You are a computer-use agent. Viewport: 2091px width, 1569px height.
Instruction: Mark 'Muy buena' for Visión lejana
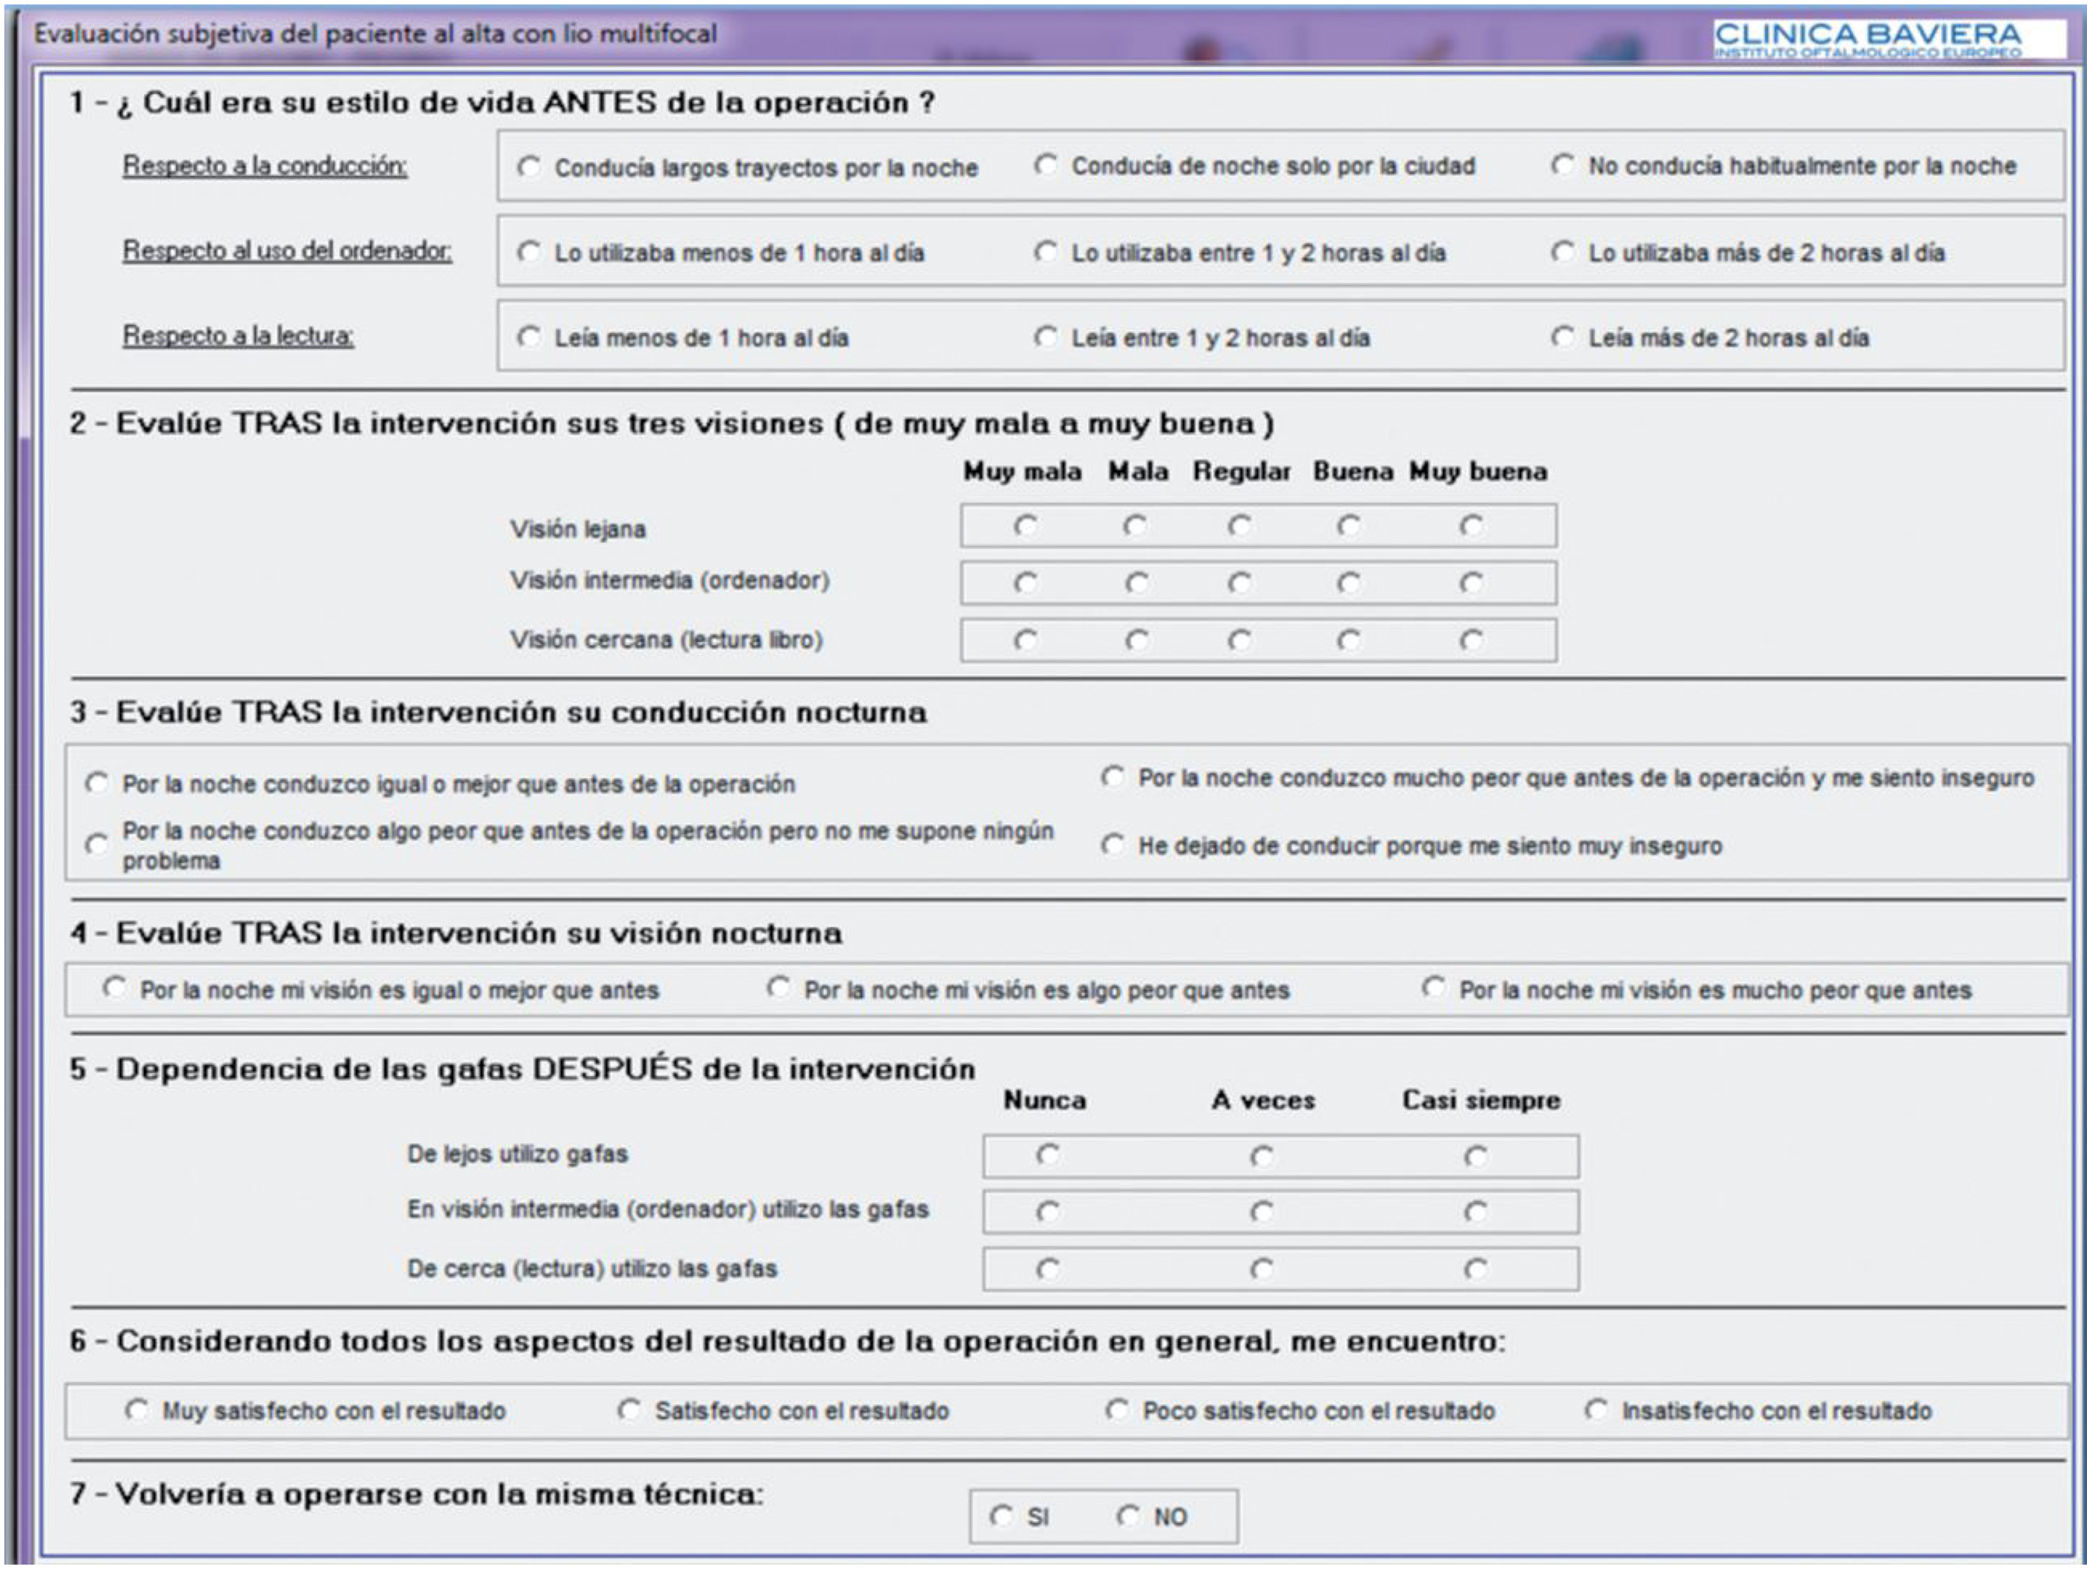[x=1471, y=526]
